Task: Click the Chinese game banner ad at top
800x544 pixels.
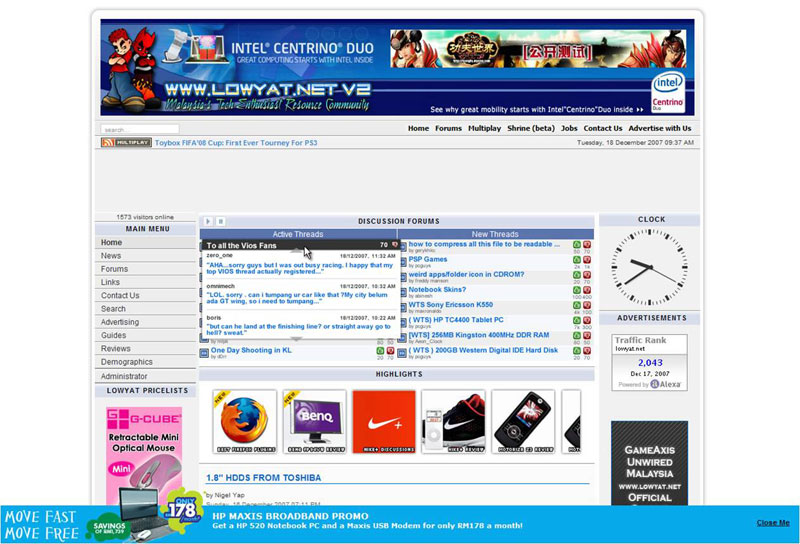Action: pyautogui.click(x=538, y=49)
